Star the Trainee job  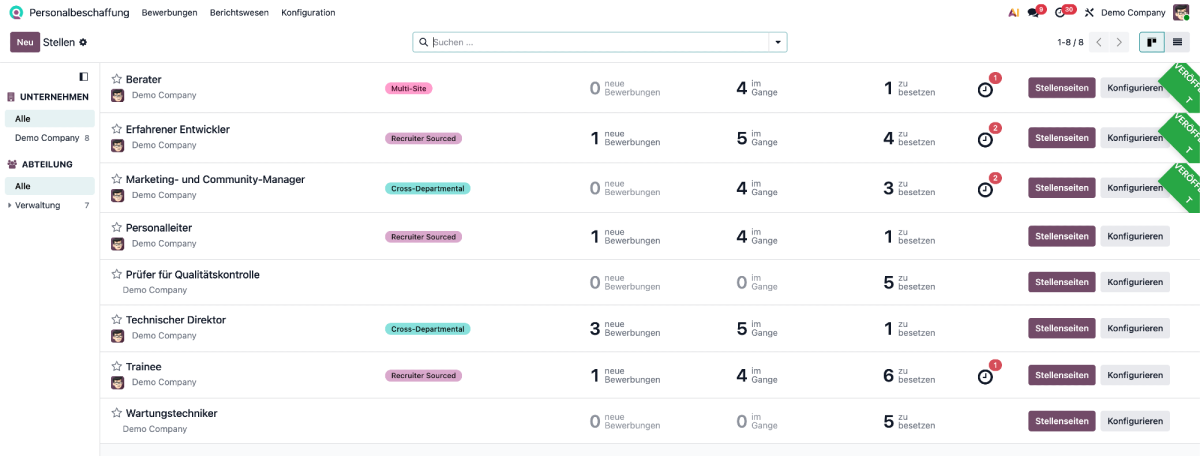[116, 367]
